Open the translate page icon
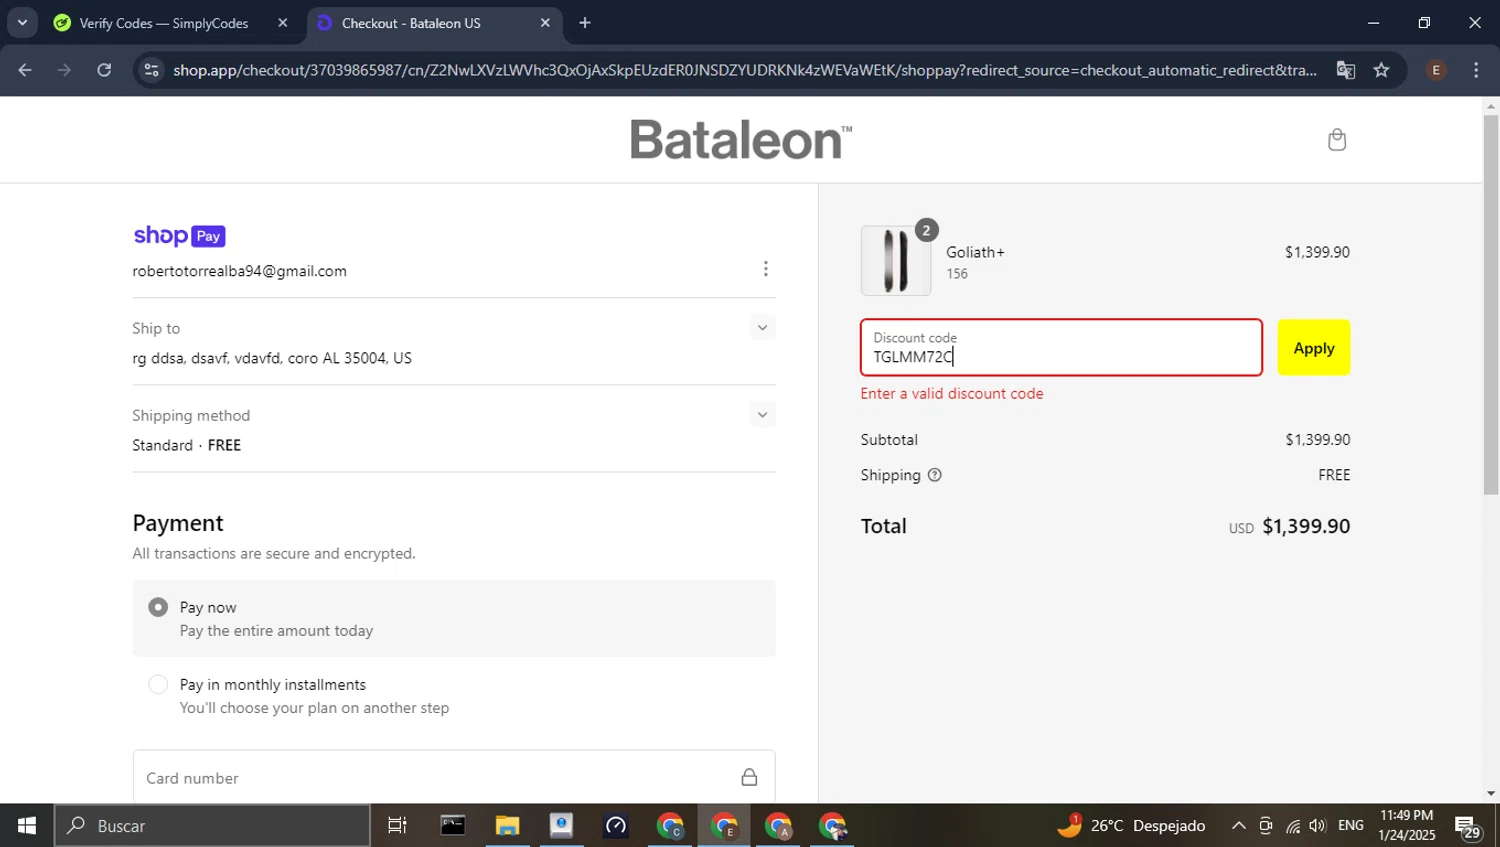Screen dimensions: 1500x847 coord(1346,70)
